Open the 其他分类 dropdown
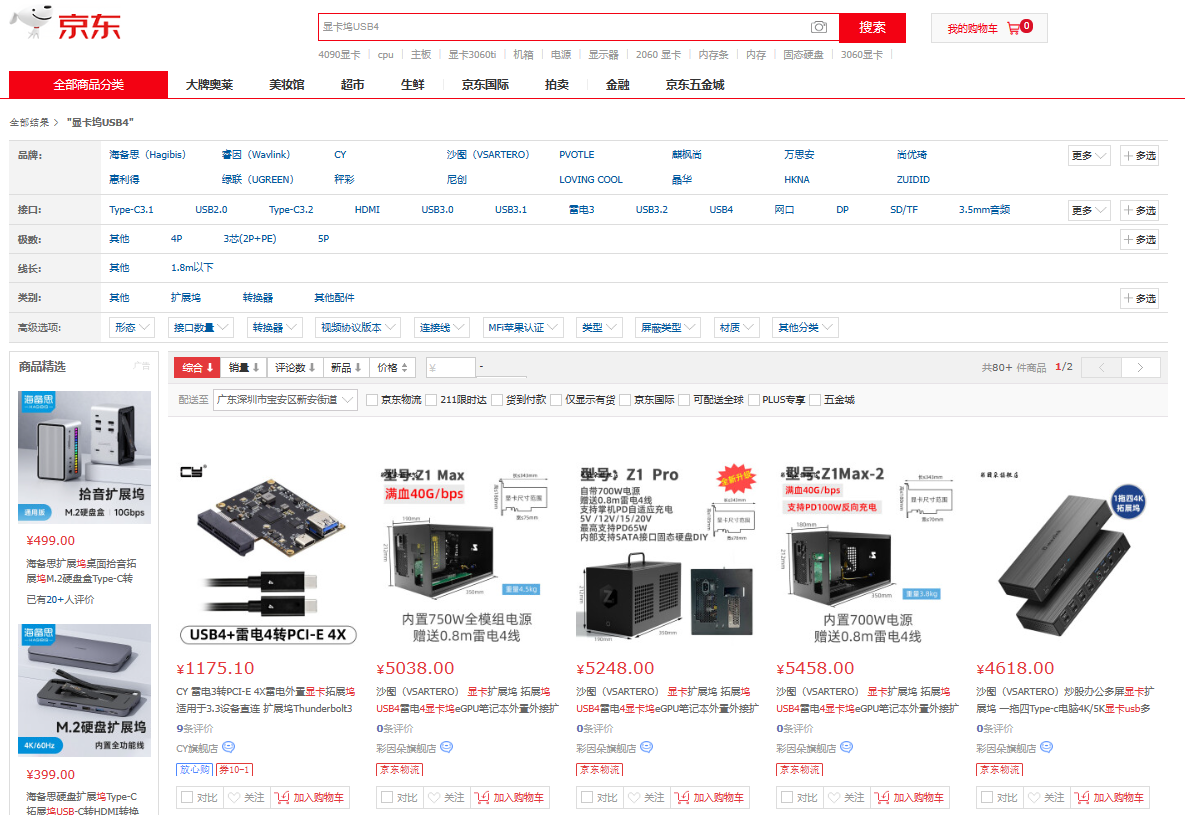The width and height of the screenshot is (1185, 815). click(x=805, y=327)
